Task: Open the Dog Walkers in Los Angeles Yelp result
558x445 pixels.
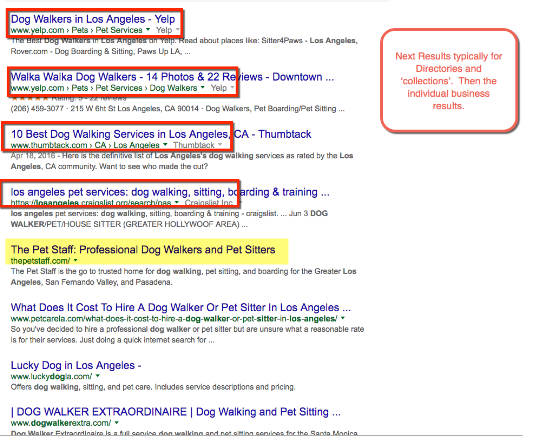Action: [x=93, y=19]
